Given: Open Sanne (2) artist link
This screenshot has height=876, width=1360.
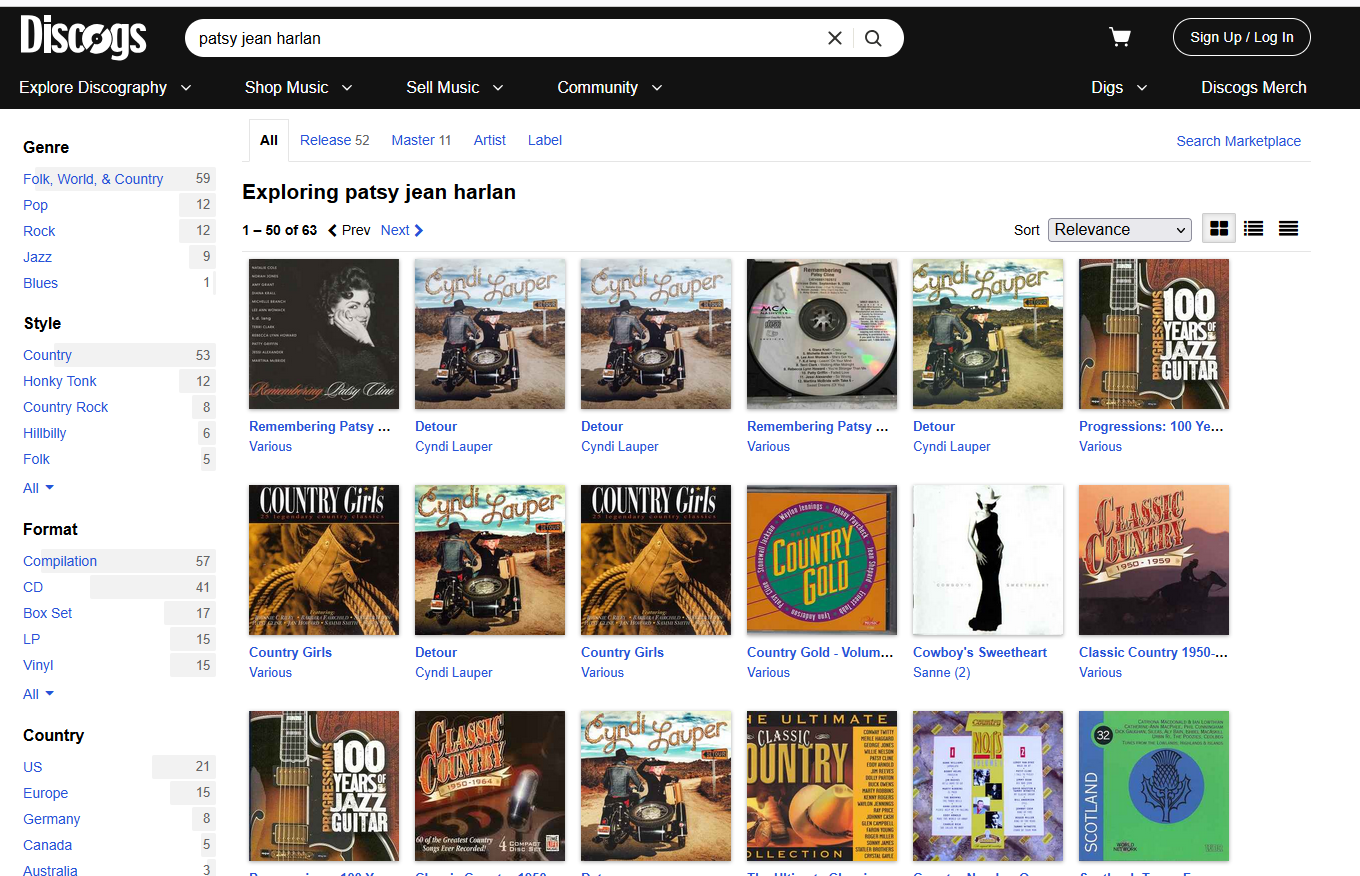Looking at the screenshot, I should coord(942,672).
